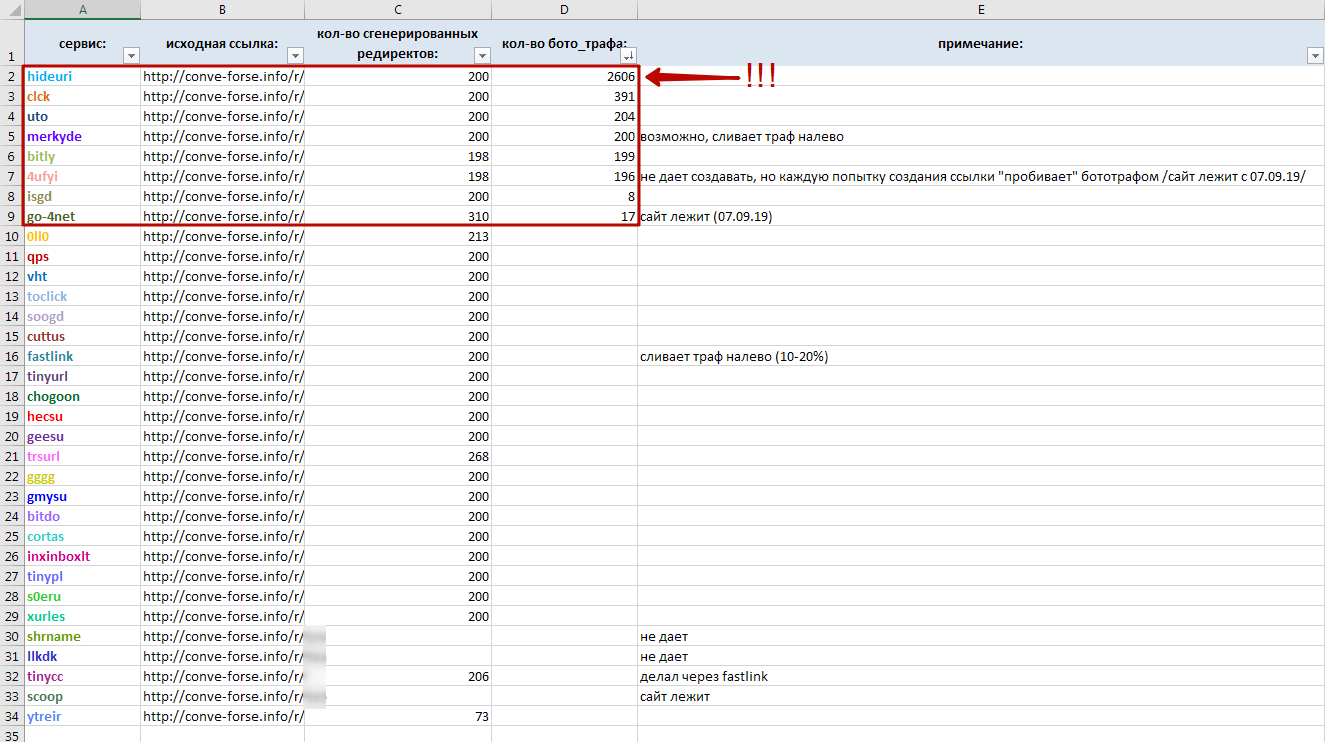This screenshot has height=742, width=1325.
Task: Open sorted filter dropdown for бото_трафа column
Action: tap(628, 56)
